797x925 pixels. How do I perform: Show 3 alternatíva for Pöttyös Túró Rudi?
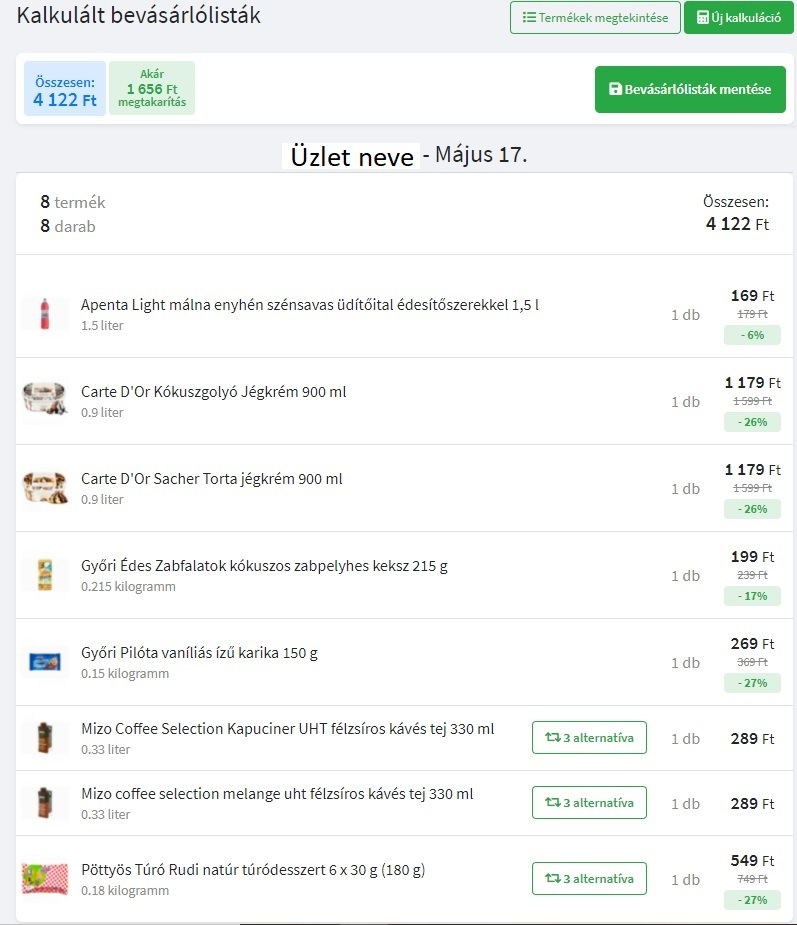[589, 878]
